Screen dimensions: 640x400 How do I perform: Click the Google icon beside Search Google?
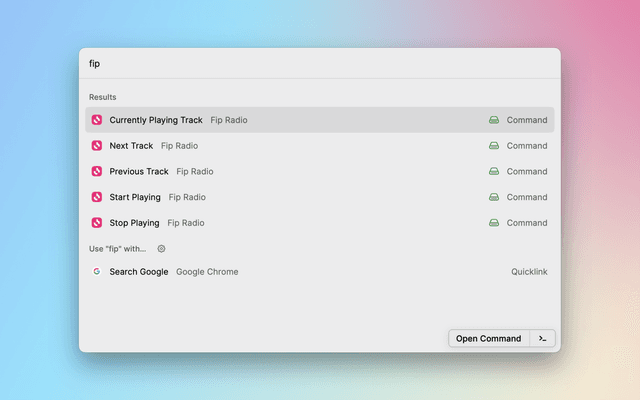pyautogui.click(x=97, y=272)
